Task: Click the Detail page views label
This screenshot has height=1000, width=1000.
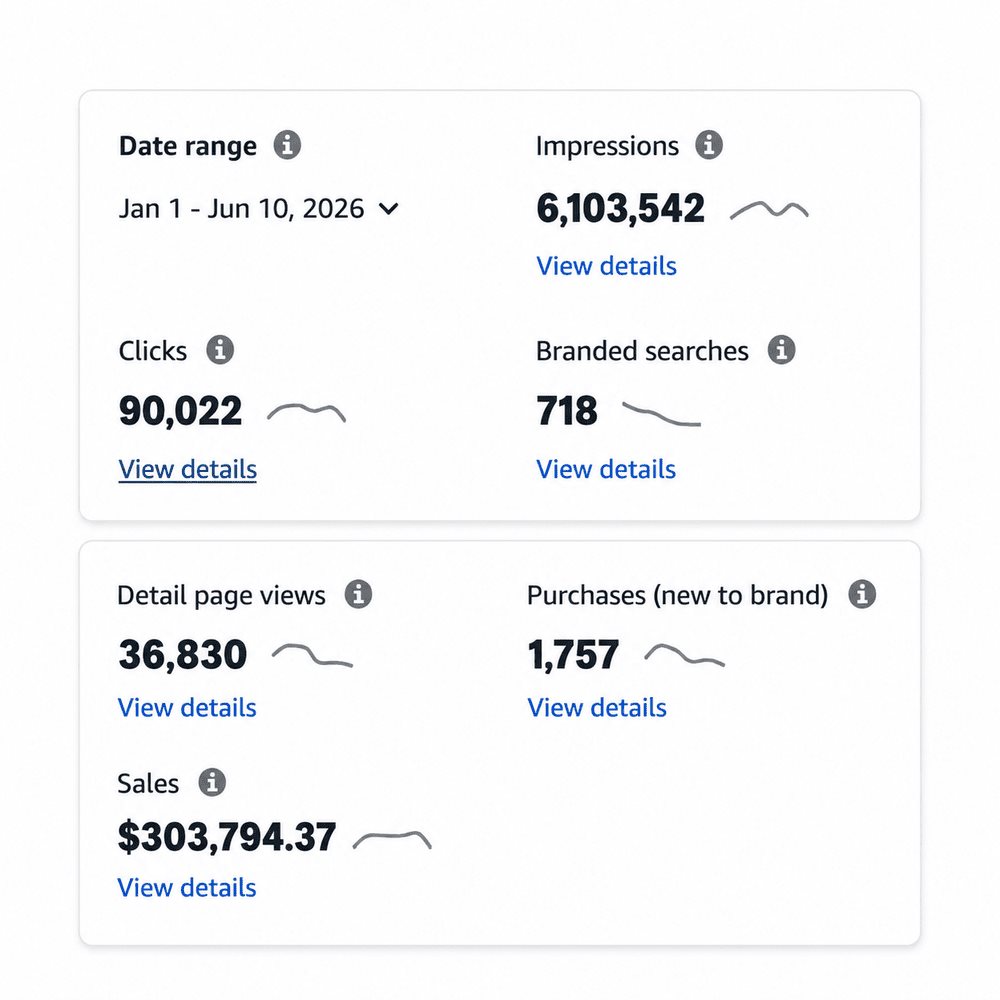Action: (221, 596)
